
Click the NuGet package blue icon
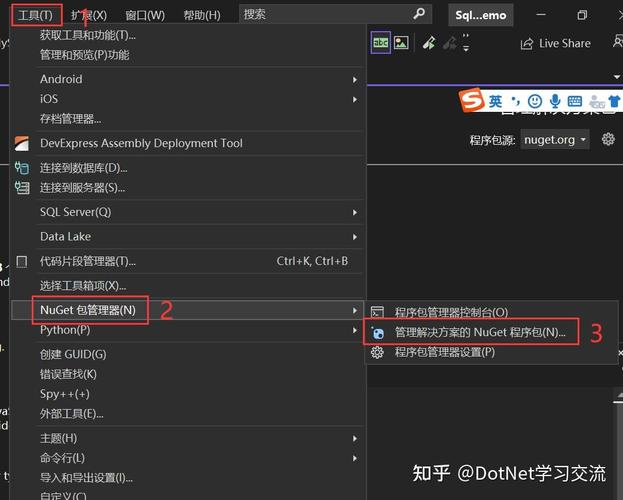point(377,332)
